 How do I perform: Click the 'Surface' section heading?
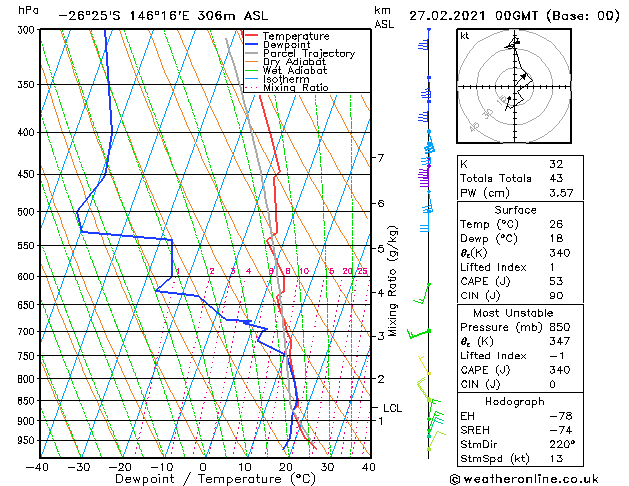(x=515, y=210)
